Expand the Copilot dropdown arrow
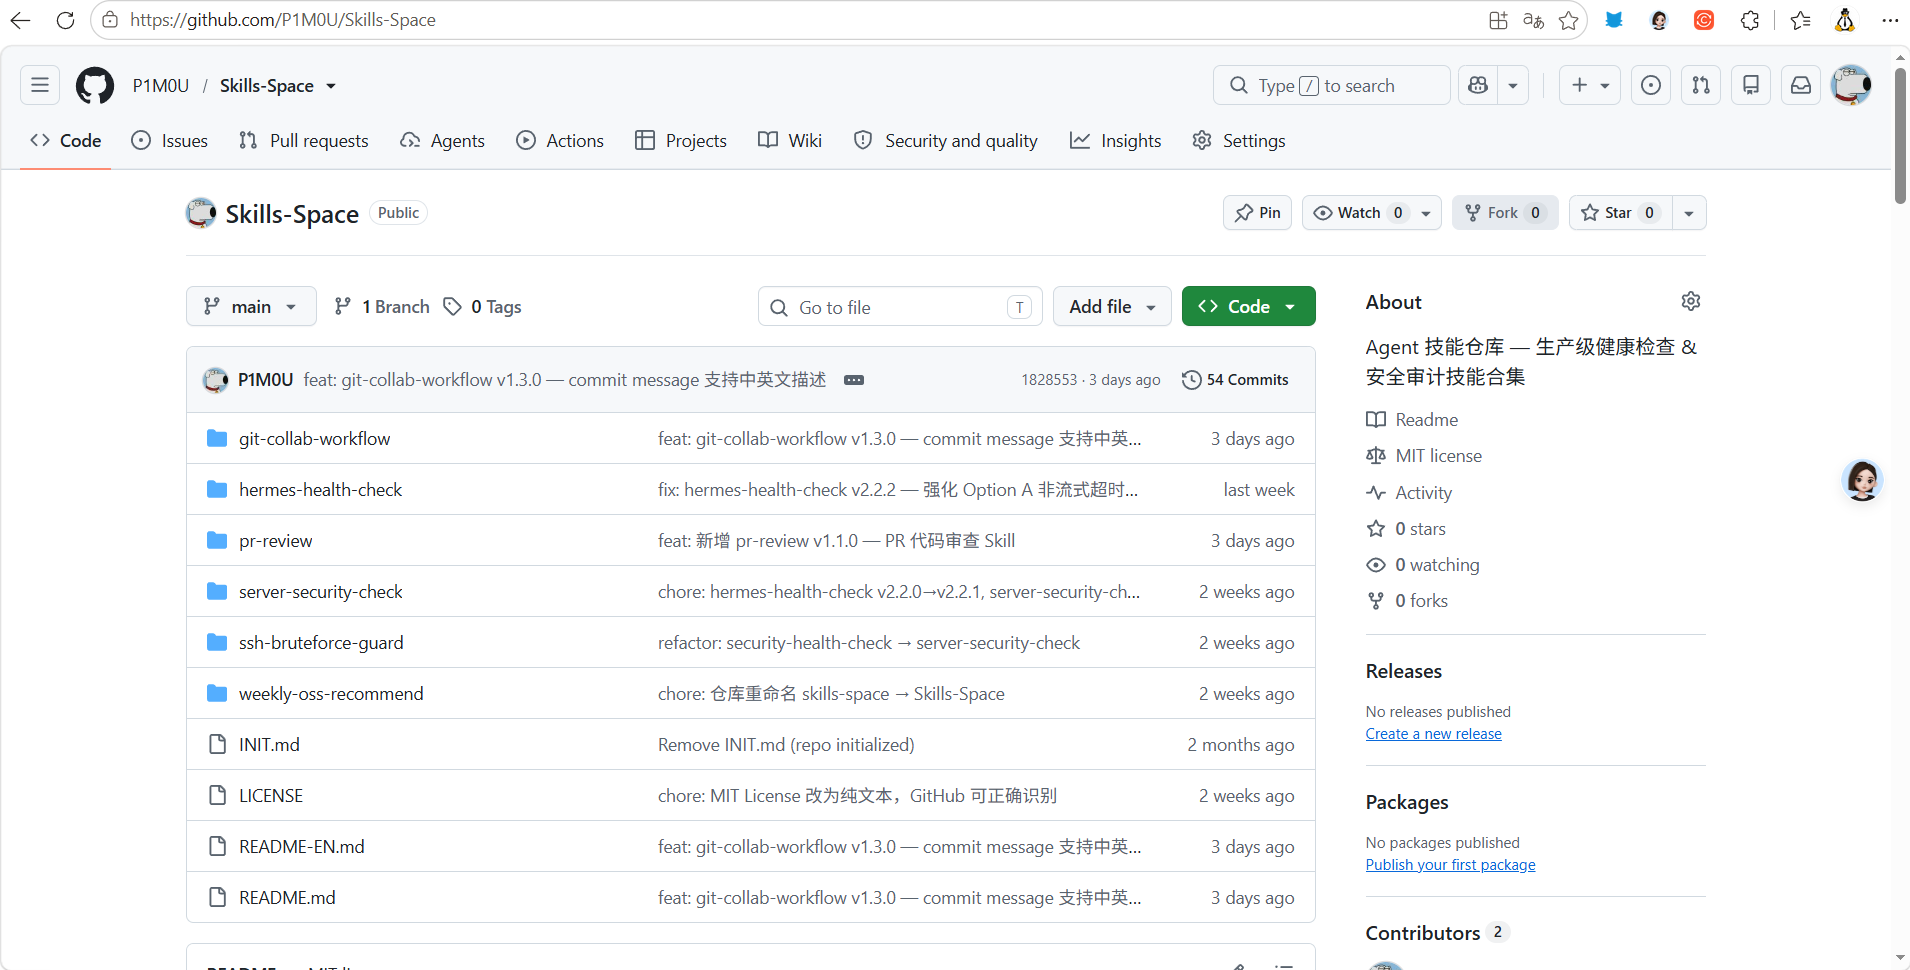The width and height of the screenshot is (1910, 970). point(1513,85)
